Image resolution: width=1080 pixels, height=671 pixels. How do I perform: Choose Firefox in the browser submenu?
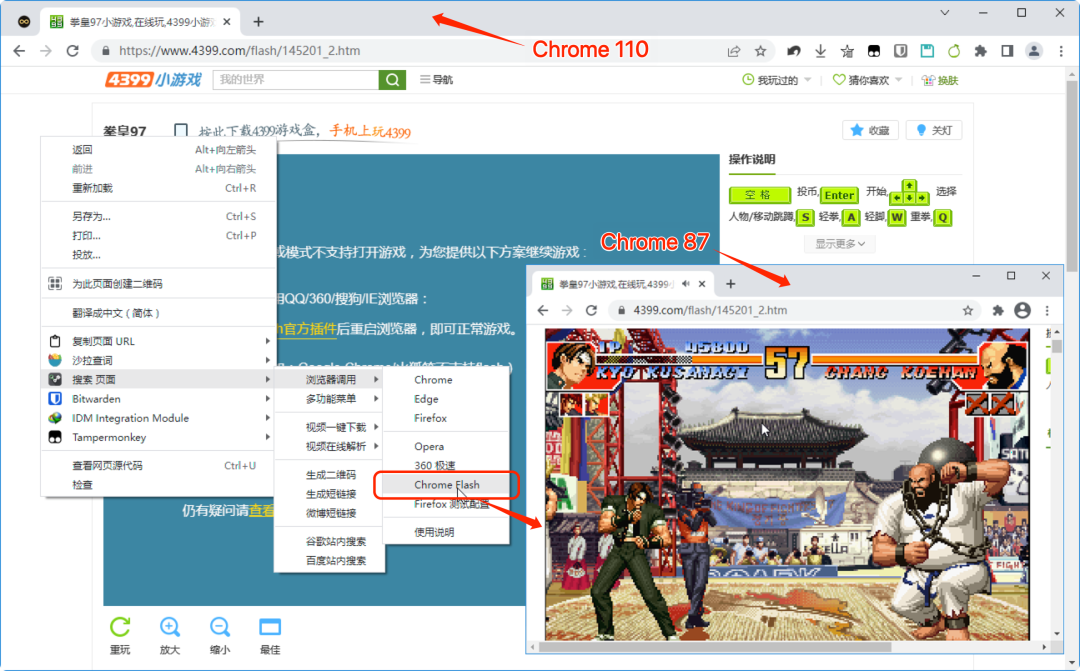click(x=446, y=418)
